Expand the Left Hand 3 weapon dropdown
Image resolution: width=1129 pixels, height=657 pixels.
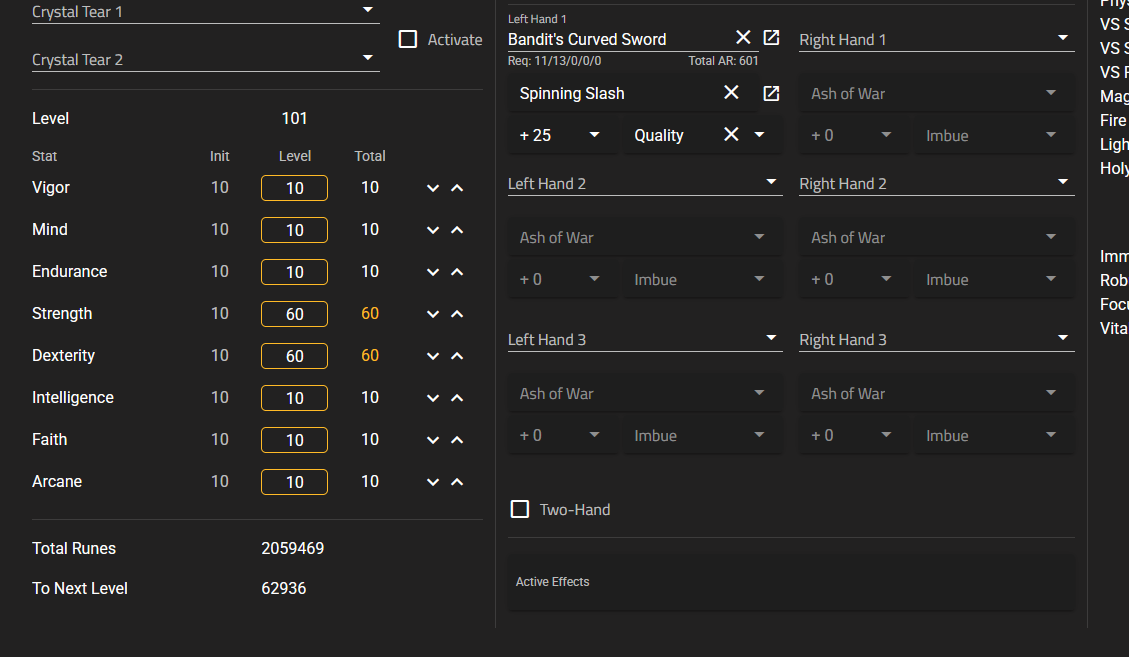pos(644,339)
